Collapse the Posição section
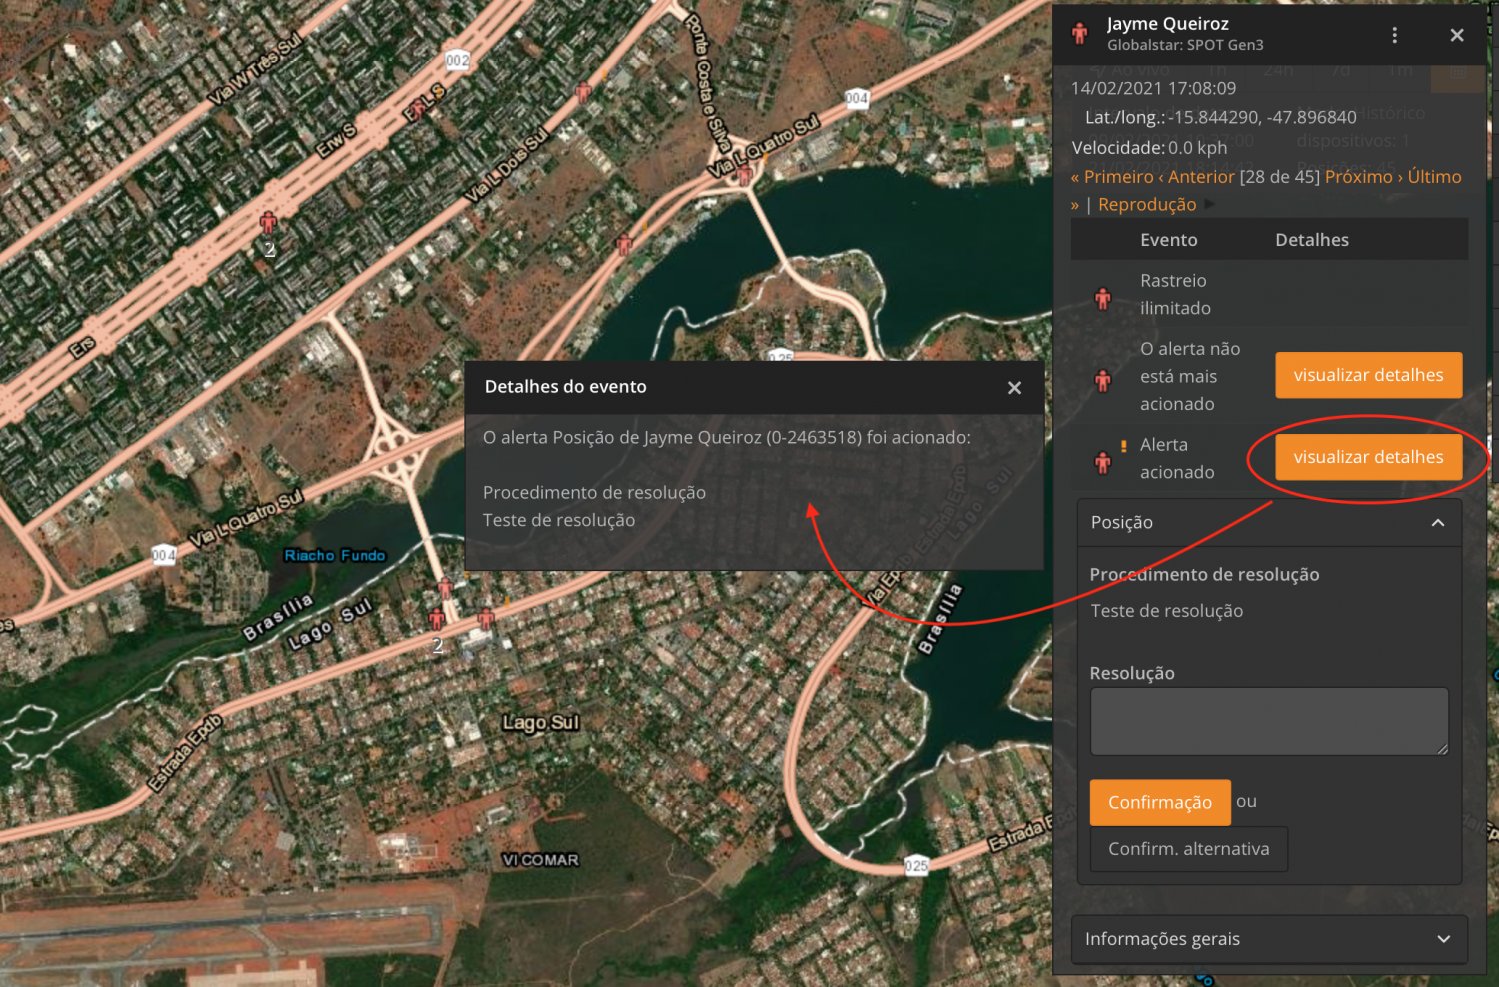The height and width of the screenshot is (987, 1499). tap(1437, 523)
